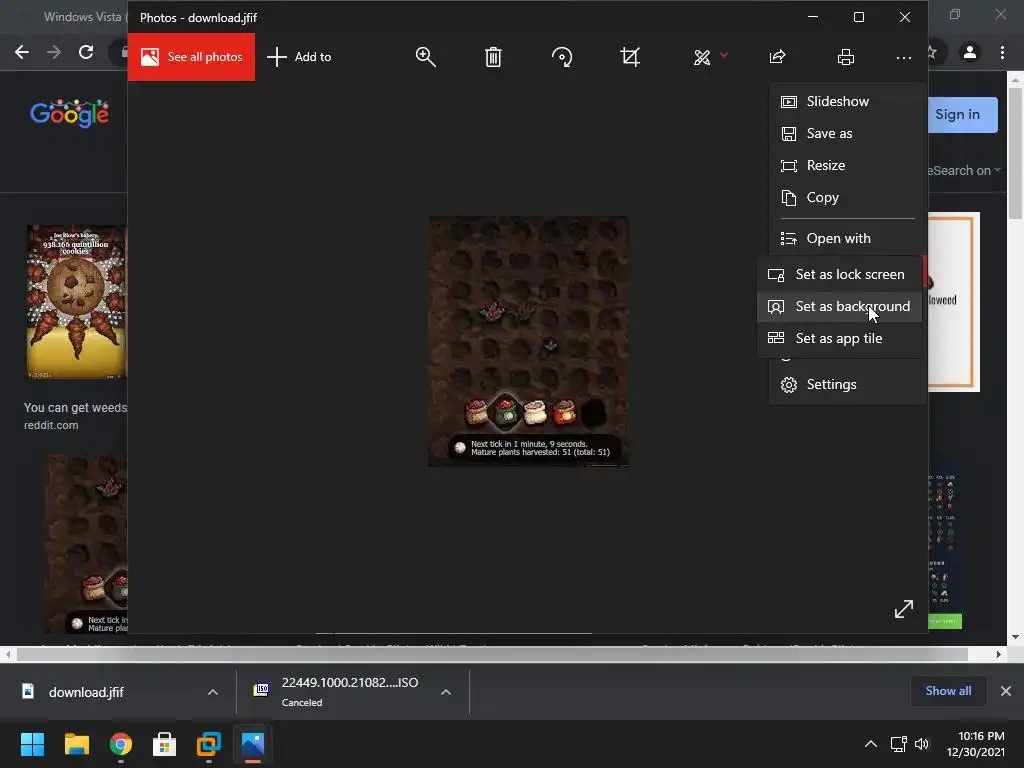Select Slideshow from the menu
The width and height of the screenshot is (1024, 768).
847,101
